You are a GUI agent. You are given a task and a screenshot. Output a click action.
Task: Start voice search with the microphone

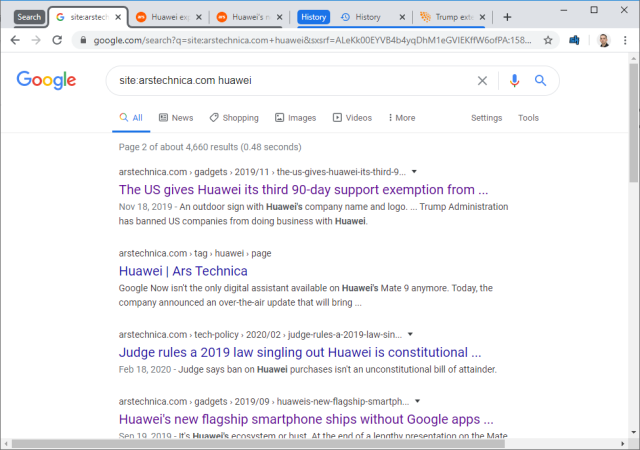(x=514, y=80)
